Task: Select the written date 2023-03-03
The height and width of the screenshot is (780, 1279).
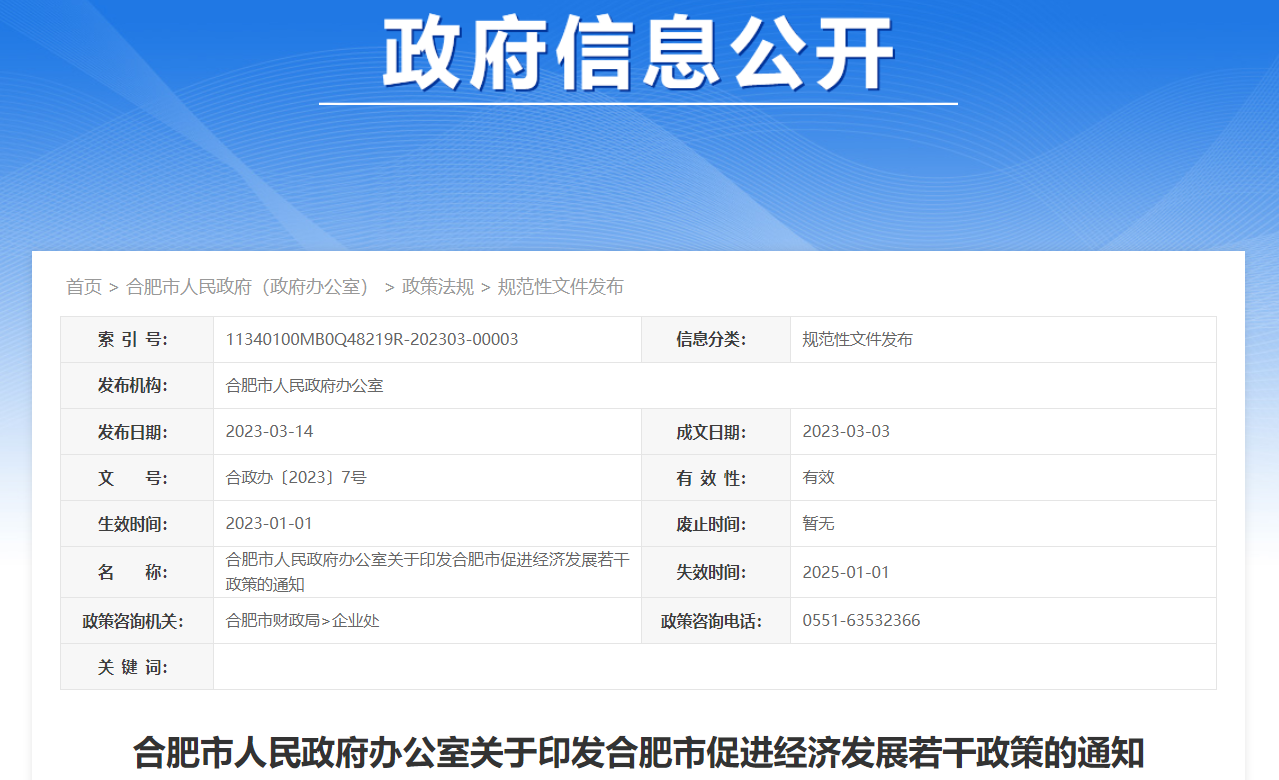Action: coord(846,432)
